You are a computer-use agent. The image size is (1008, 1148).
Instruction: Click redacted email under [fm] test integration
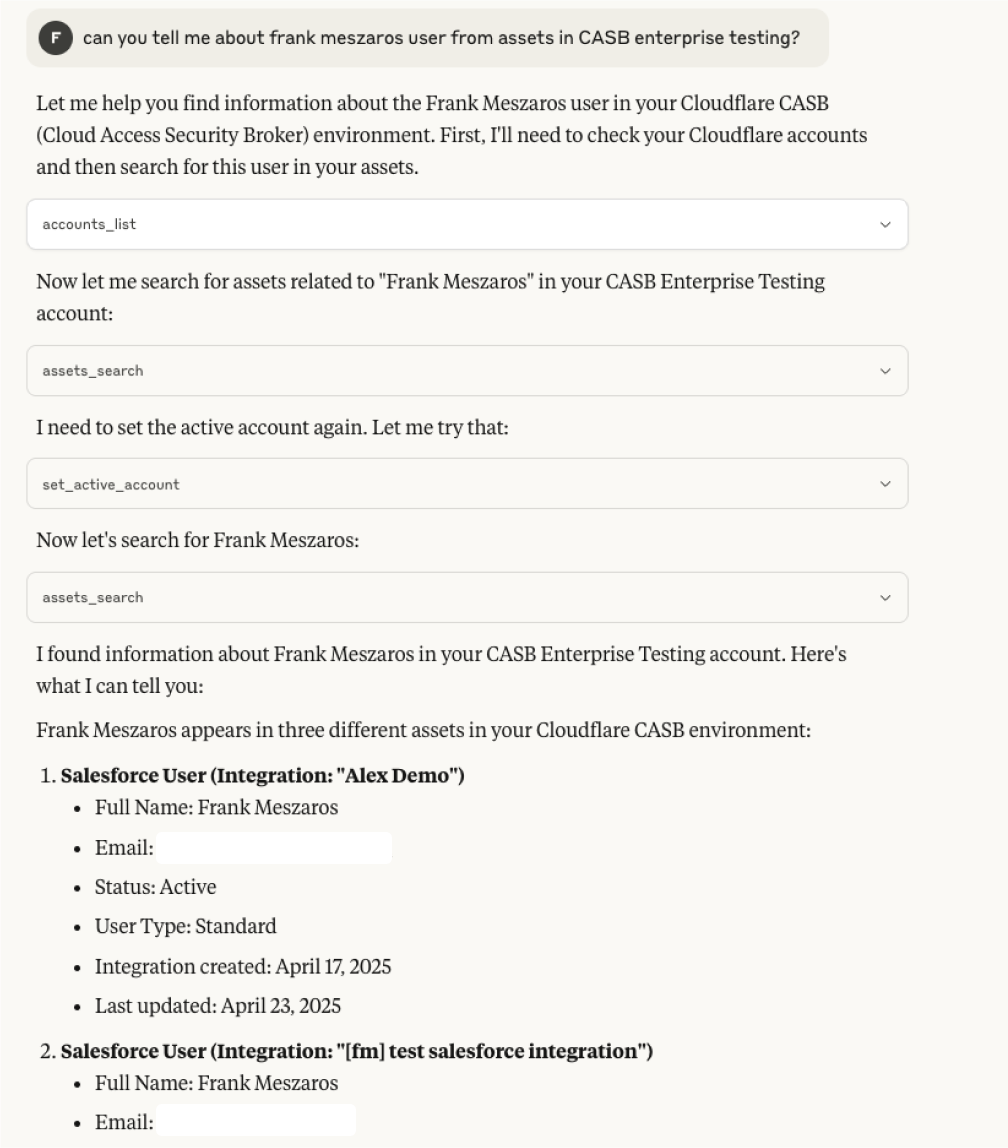click(255, 1121)
